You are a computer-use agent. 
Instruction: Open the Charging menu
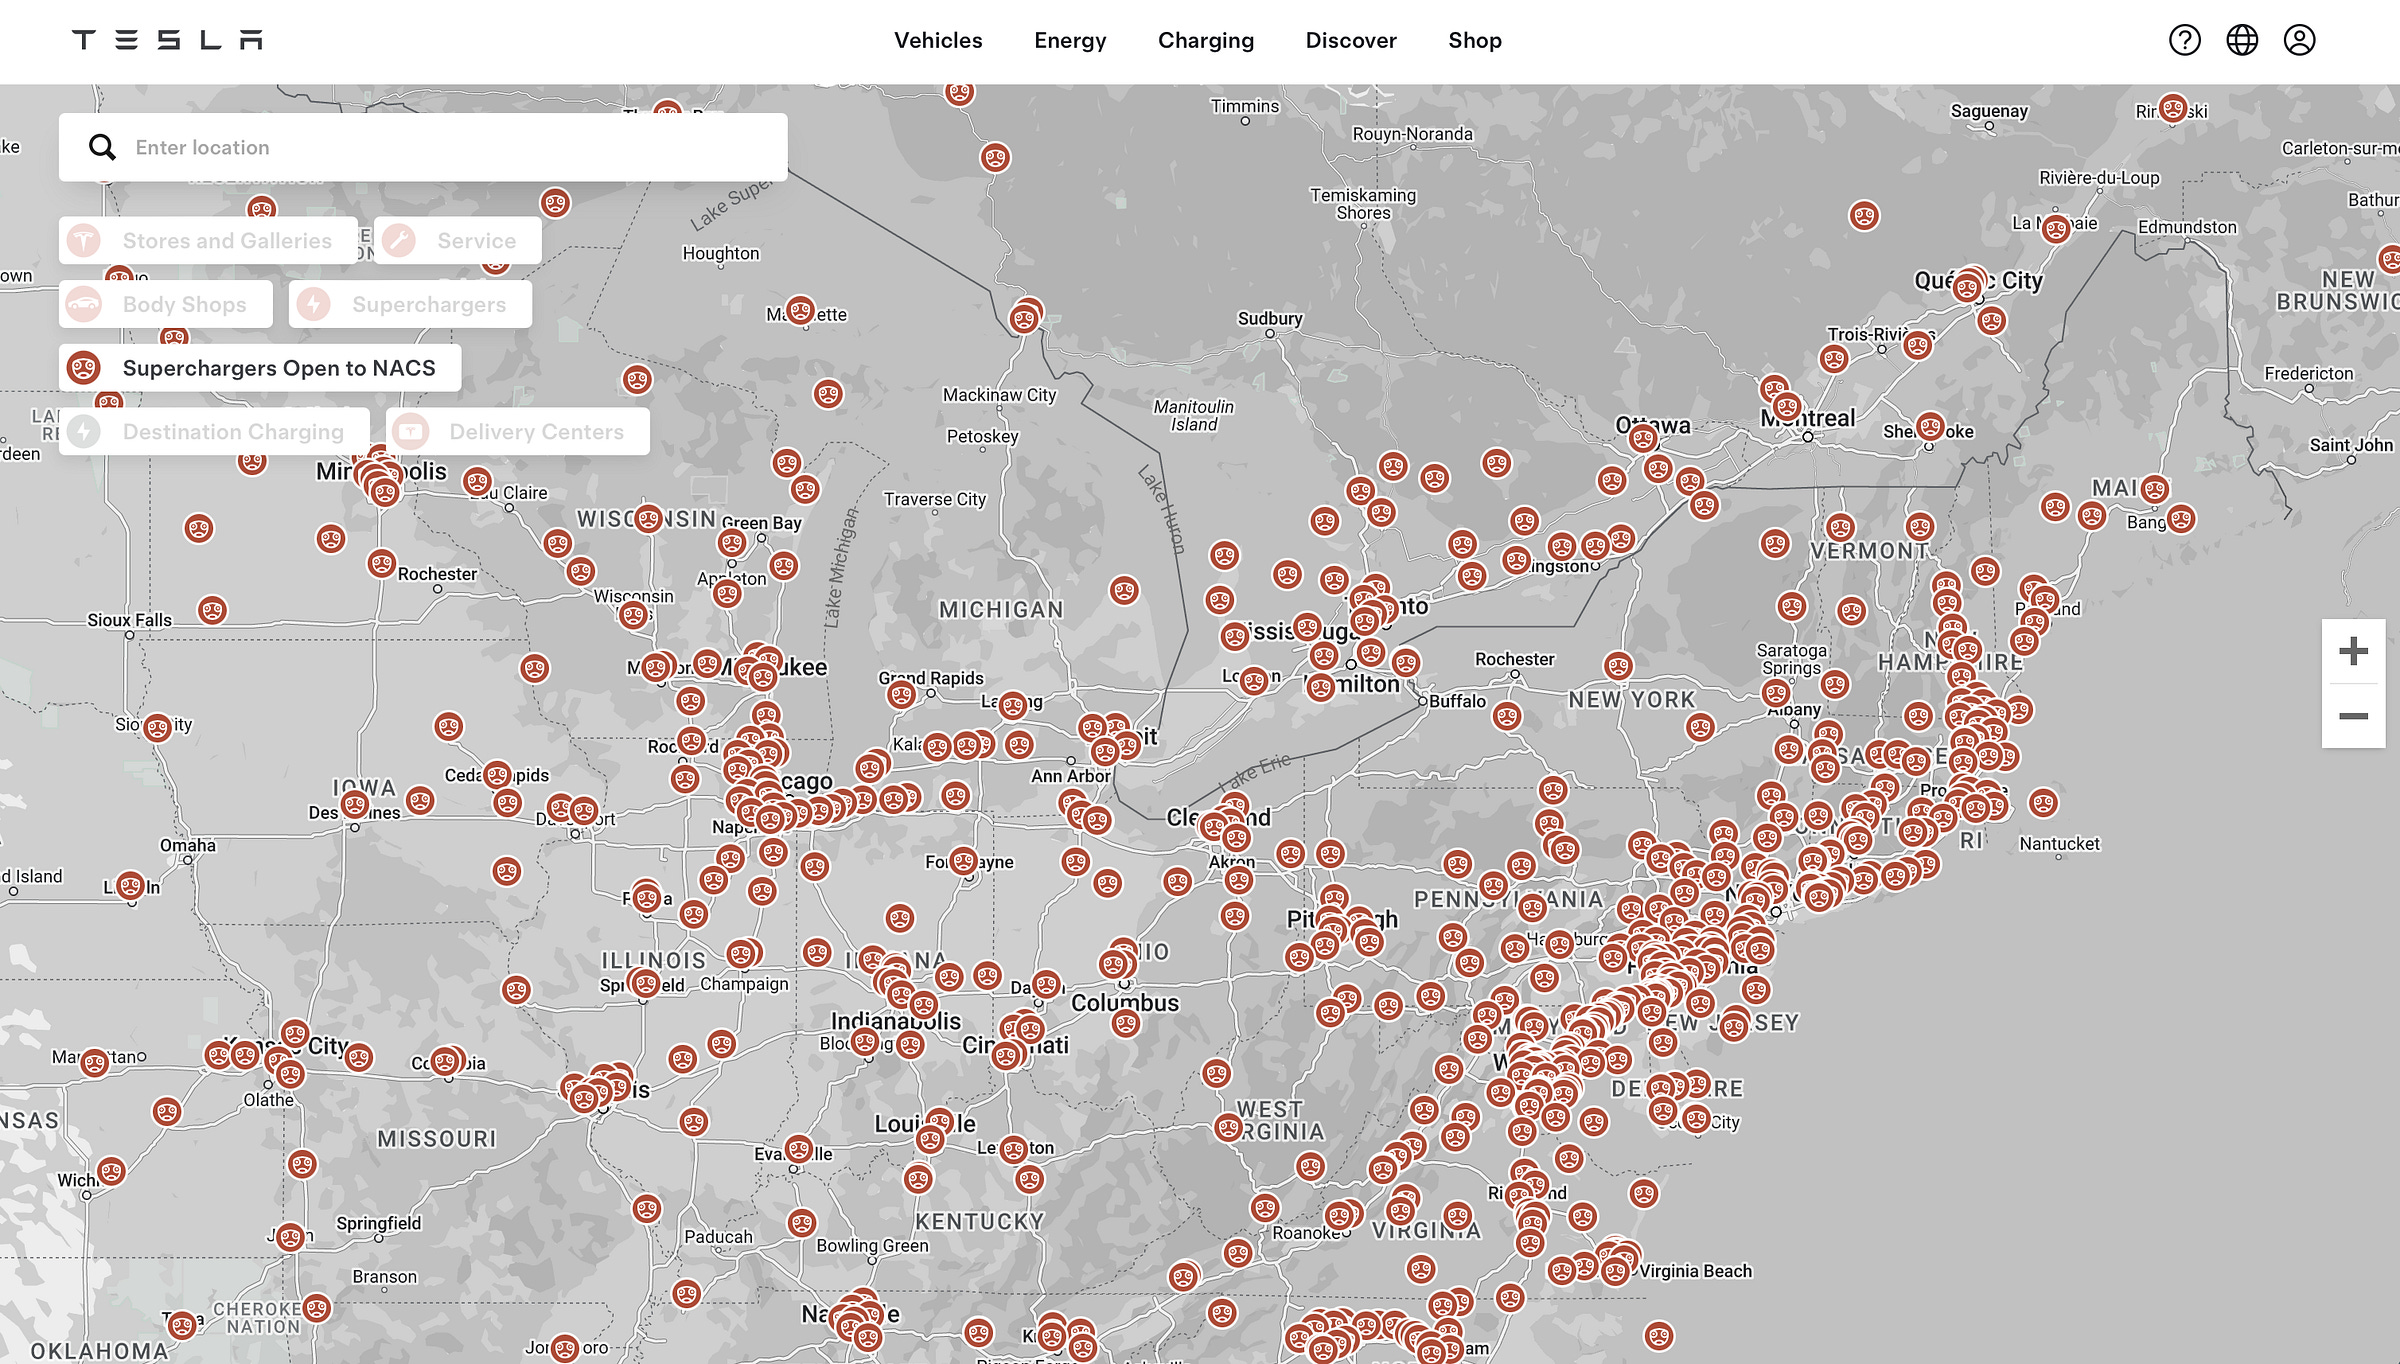pyautogui.click(x=1205, y=40)
